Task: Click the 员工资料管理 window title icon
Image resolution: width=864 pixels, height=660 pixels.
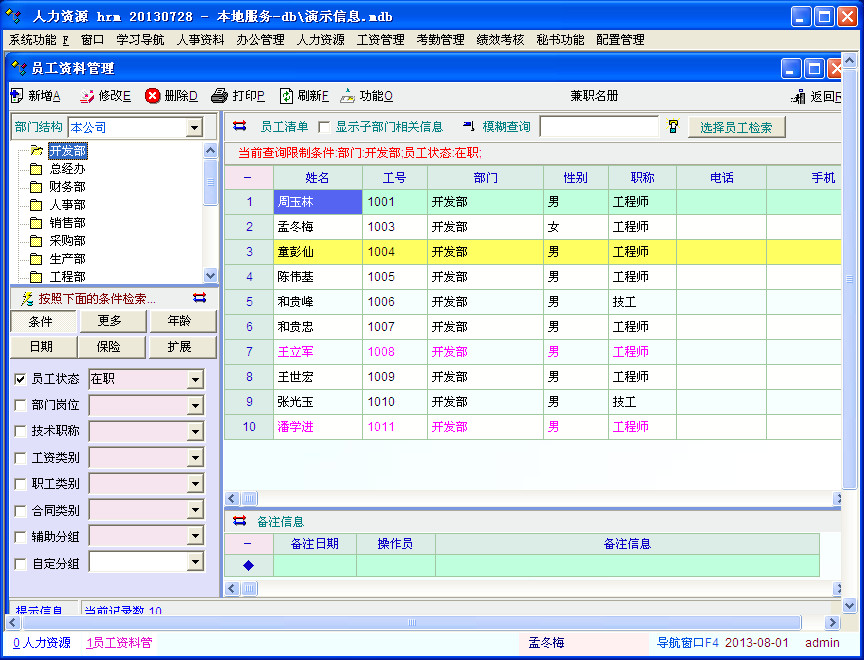Action: 19,68
